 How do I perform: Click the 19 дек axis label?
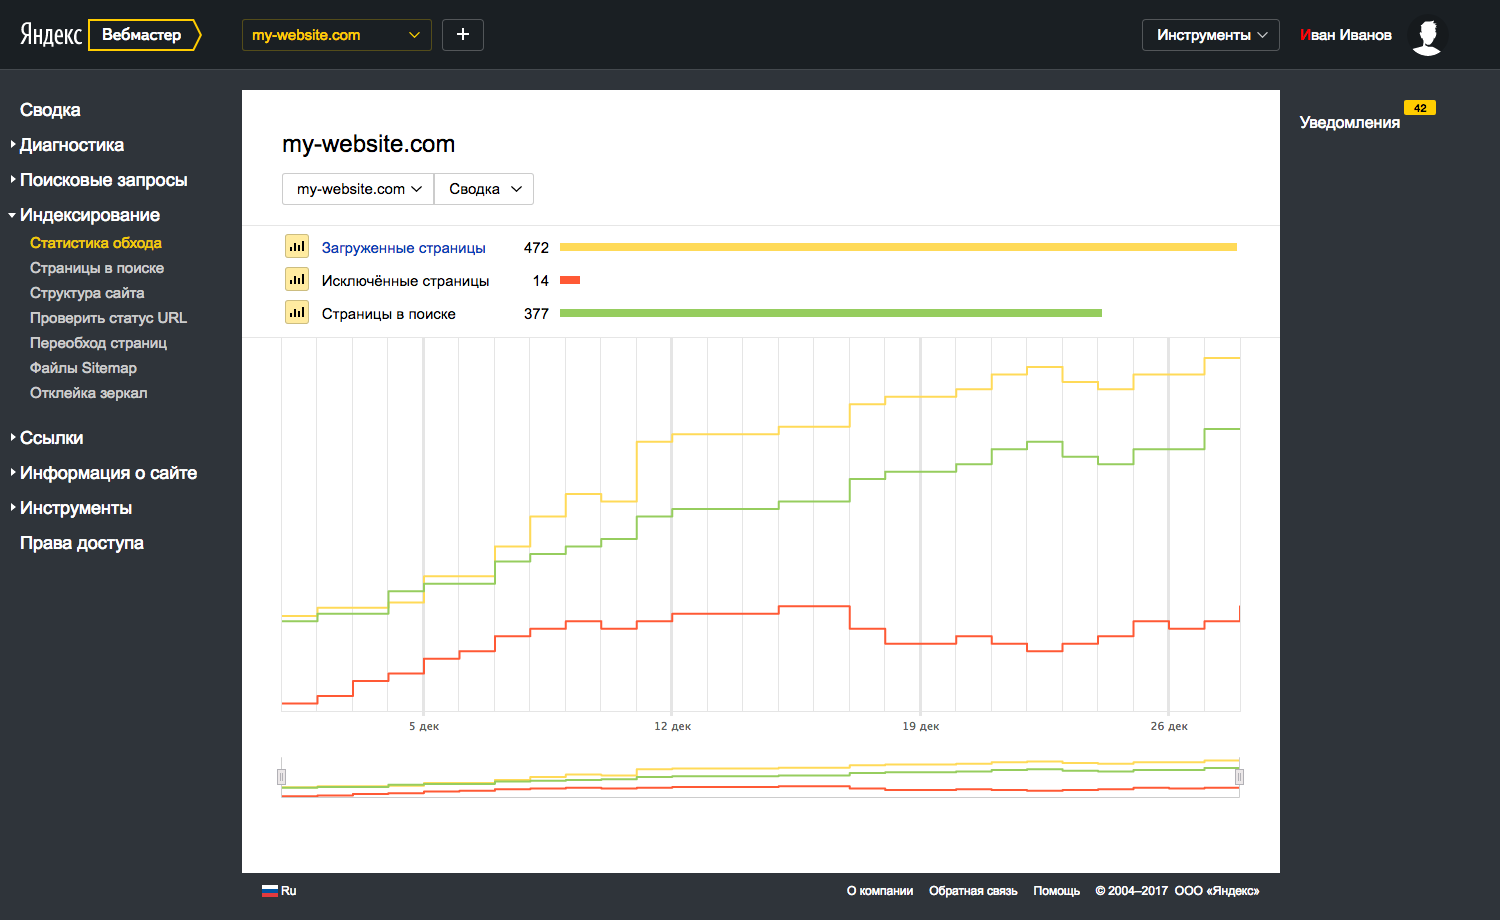point(920,726)
